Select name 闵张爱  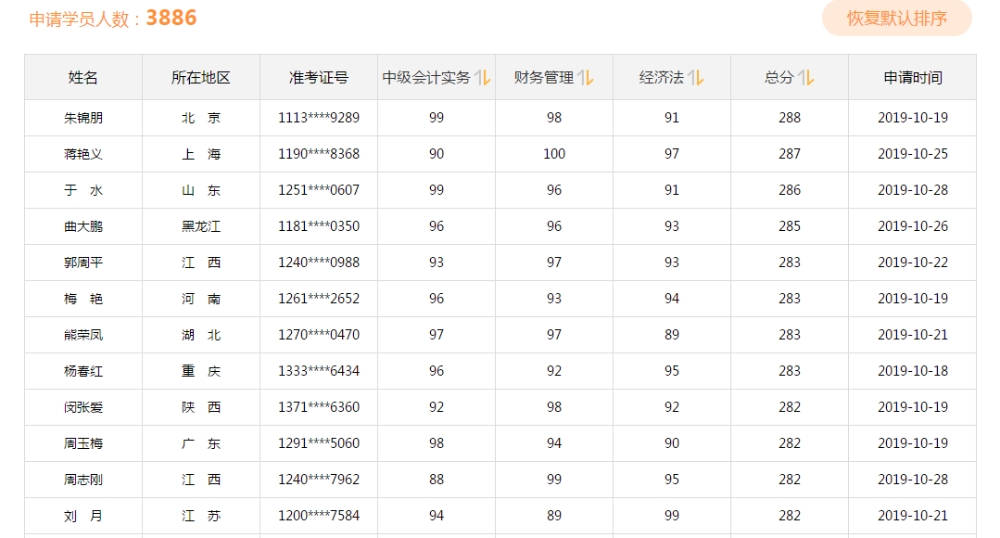(x=83, y=407)
